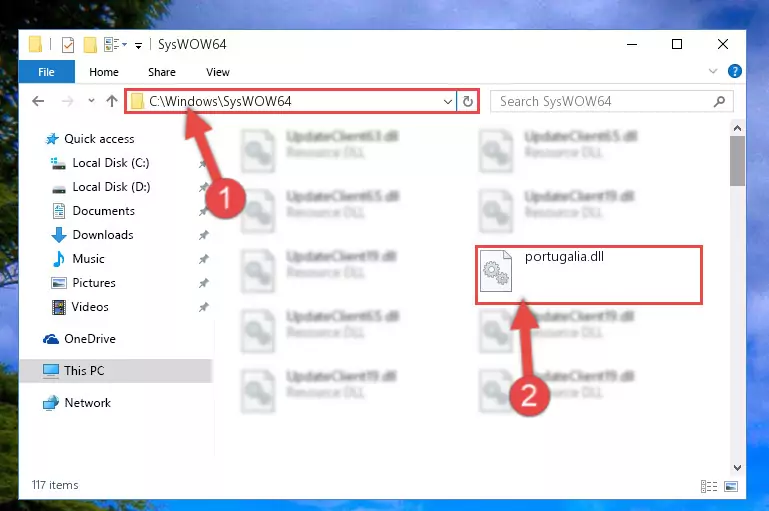Screen dimensions: 769x511
Task: Click the pin icon next to Downloads
Action: coord(204,235)
